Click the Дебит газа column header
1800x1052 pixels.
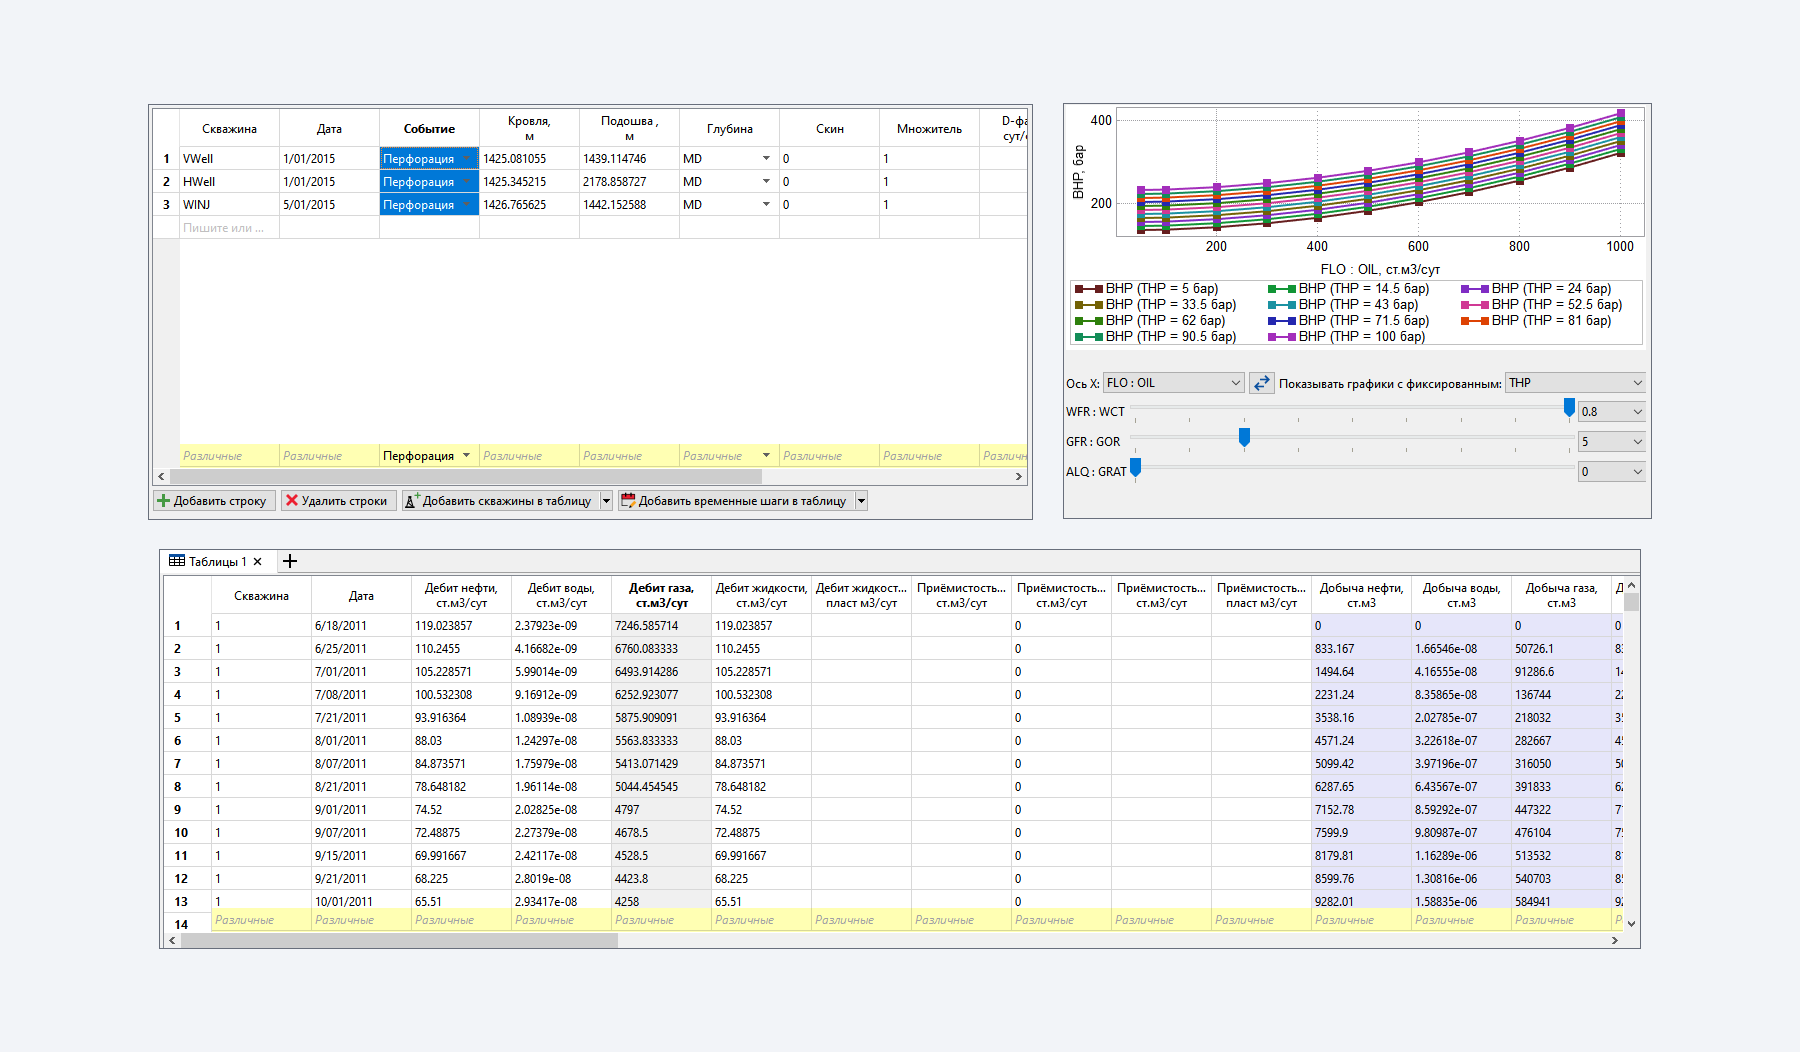[x=661, y=595]
